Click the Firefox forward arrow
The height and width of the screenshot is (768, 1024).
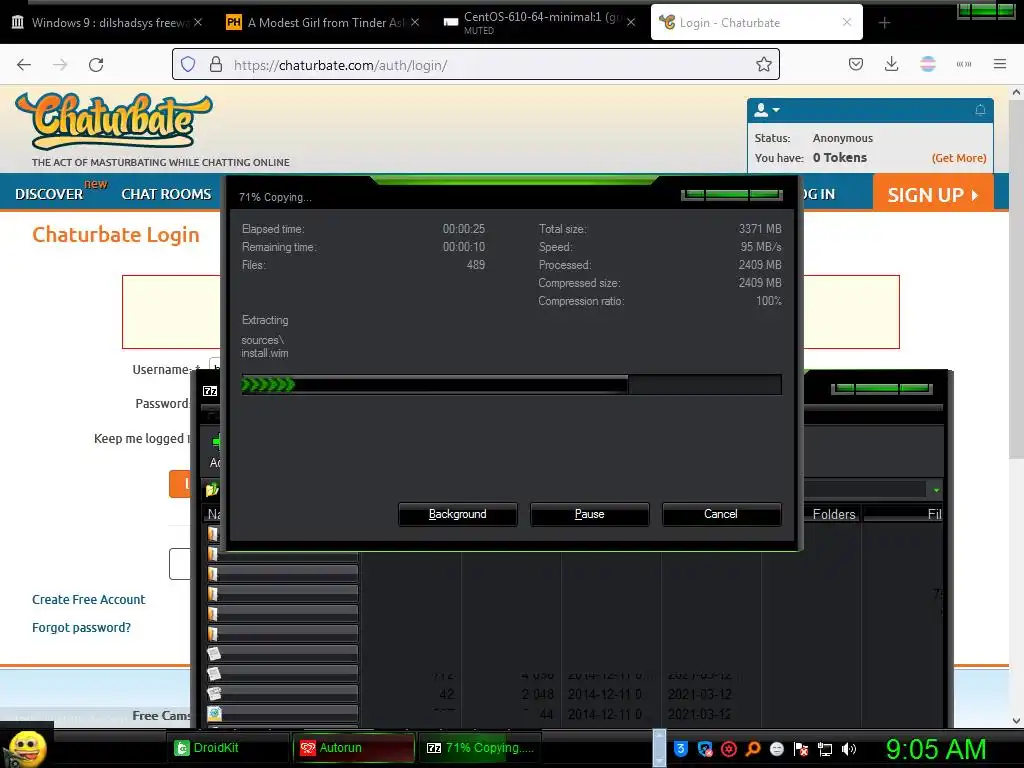click(60, 64)
